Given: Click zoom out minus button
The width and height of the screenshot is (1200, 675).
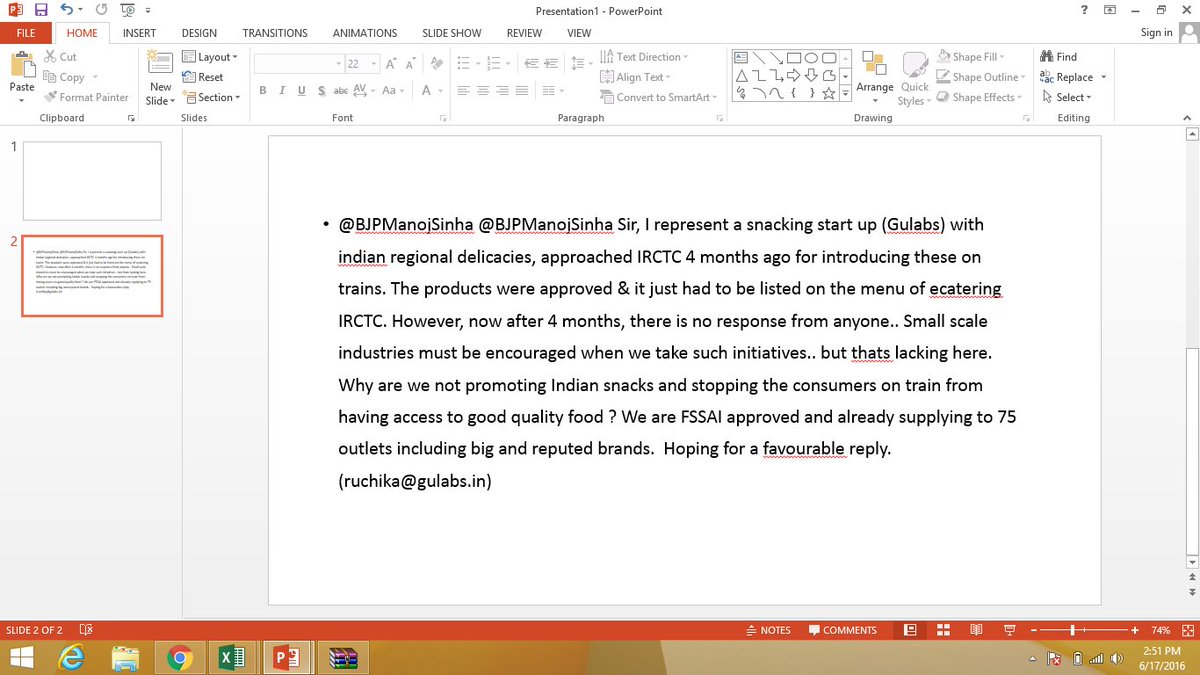Looking at the screenshot, I should (x=1035, y=630).
